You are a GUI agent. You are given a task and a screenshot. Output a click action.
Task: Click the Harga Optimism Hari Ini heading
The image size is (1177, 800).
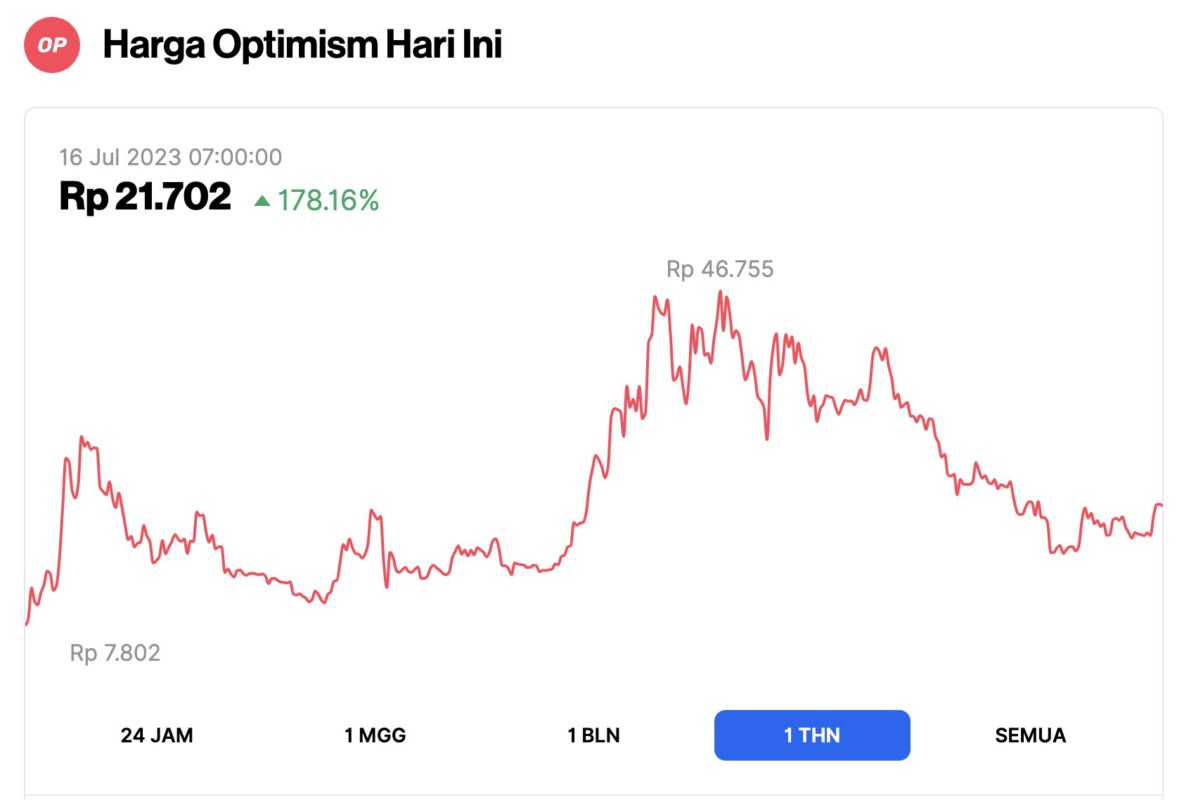[302, 45]
